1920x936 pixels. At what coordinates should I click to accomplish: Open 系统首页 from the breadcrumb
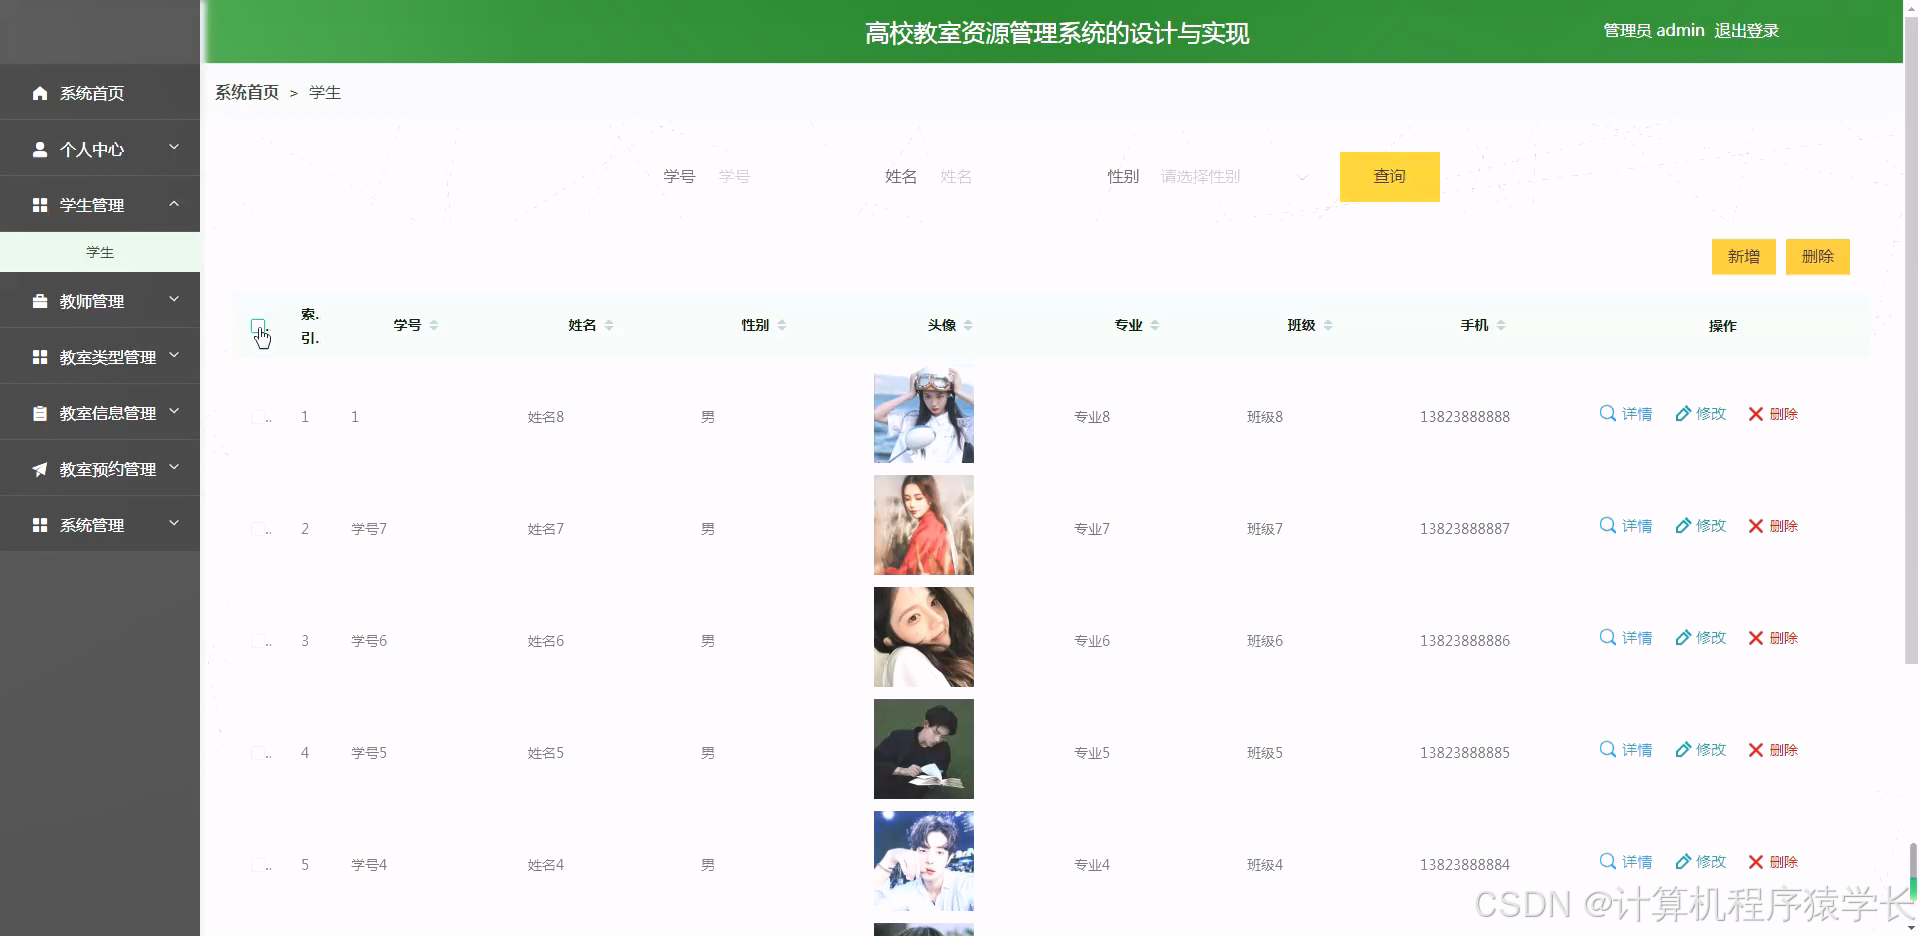246,92
